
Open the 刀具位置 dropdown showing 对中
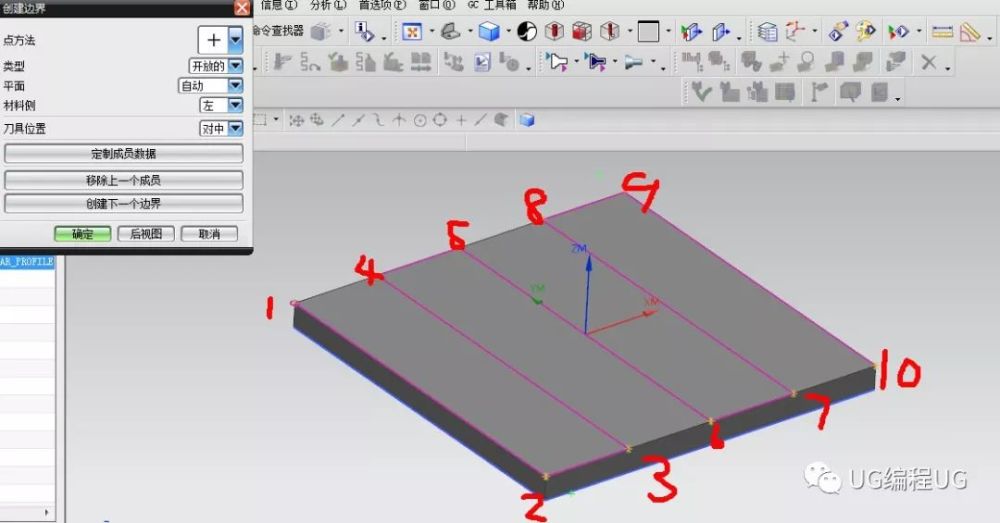coord(221,128)
